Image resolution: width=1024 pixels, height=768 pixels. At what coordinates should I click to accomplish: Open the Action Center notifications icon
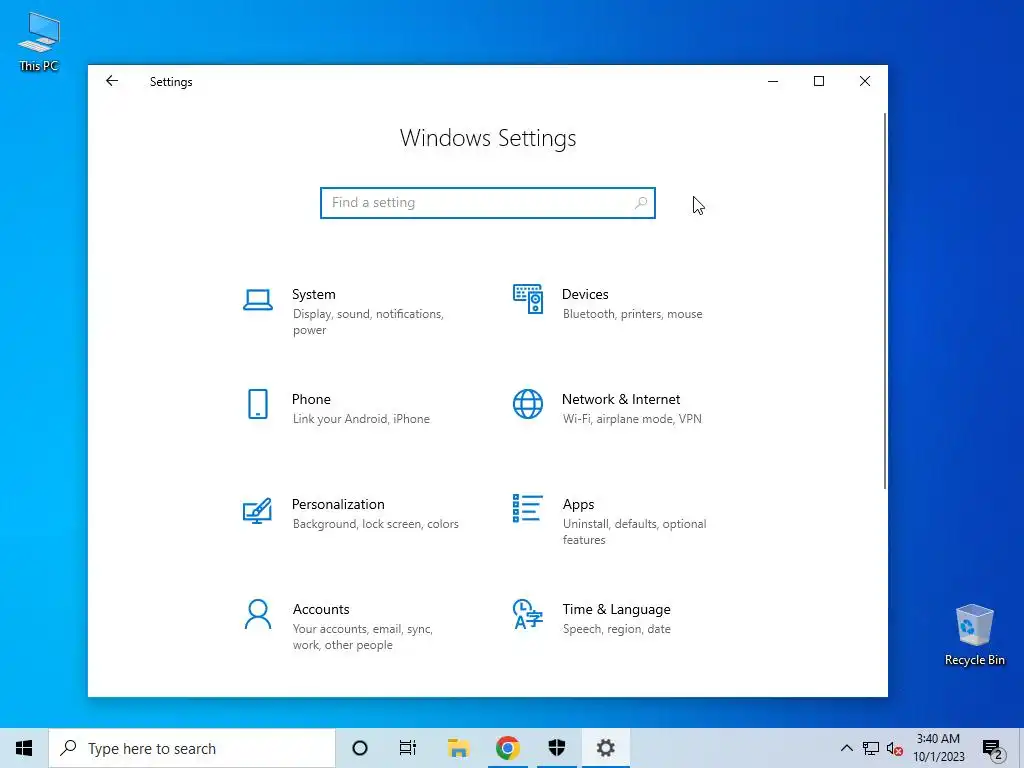[993, 749]
